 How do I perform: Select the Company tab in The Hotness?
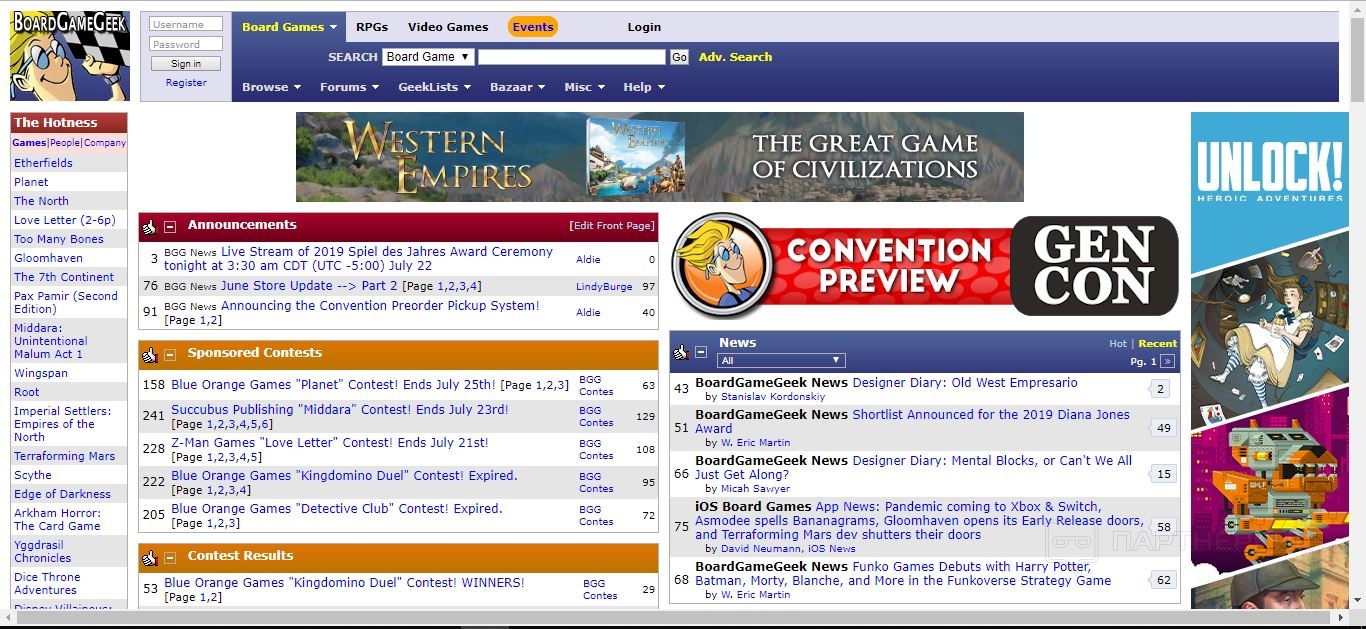pyautogui.click(x=105, y=143)
